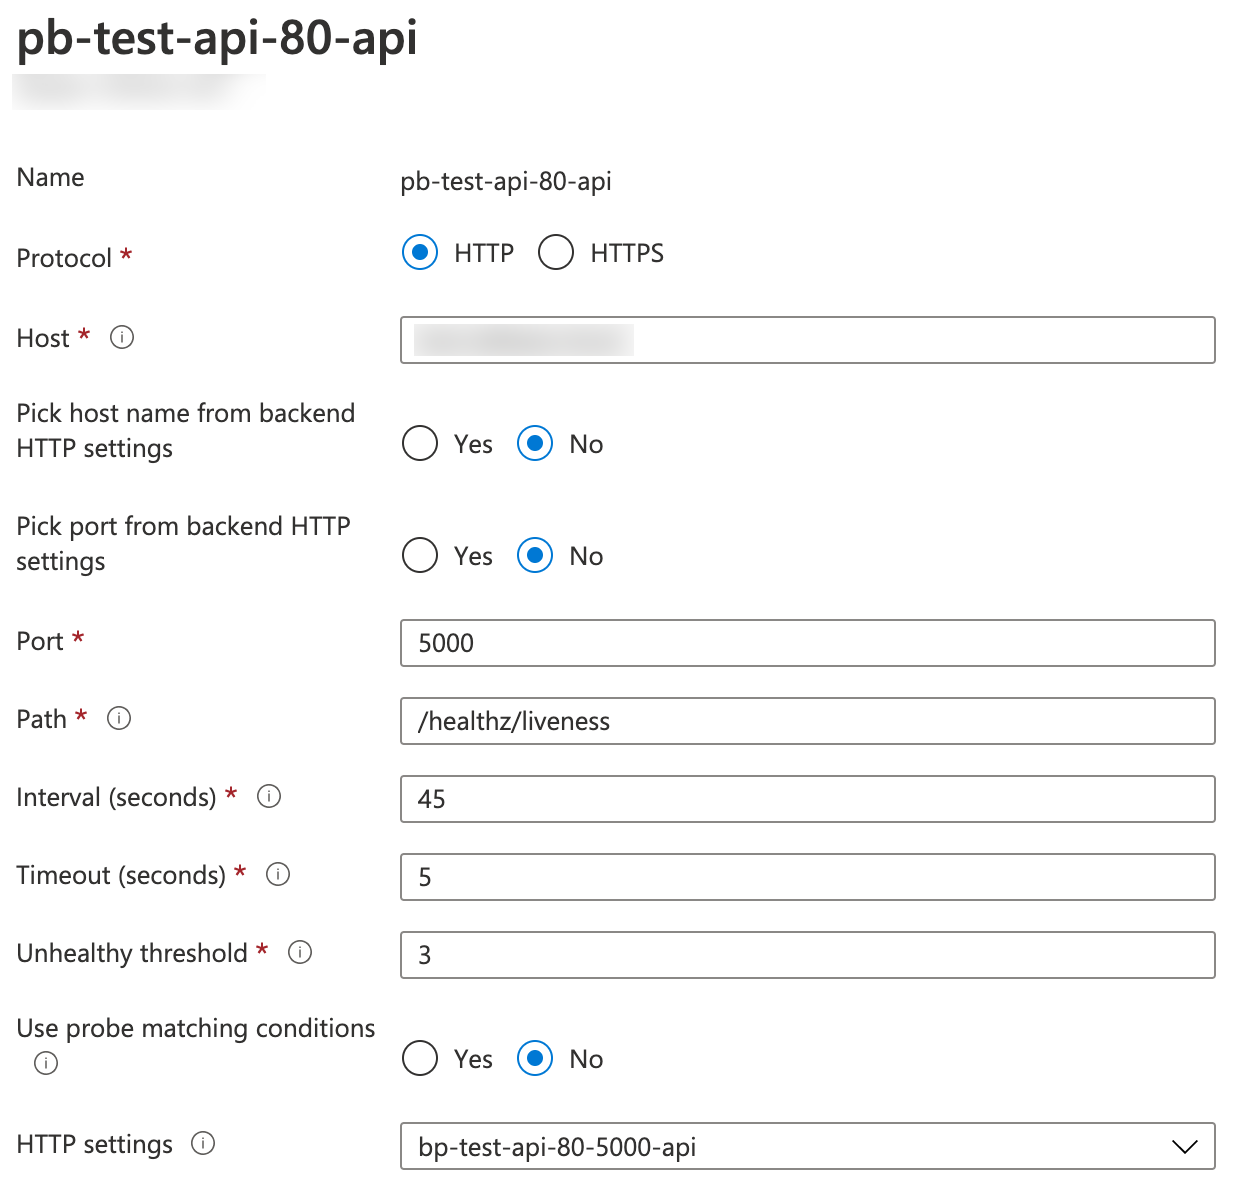Set Use probe matching conditions to Yes
This screenshot has height=1190, width=1252.
(420, 1058)
